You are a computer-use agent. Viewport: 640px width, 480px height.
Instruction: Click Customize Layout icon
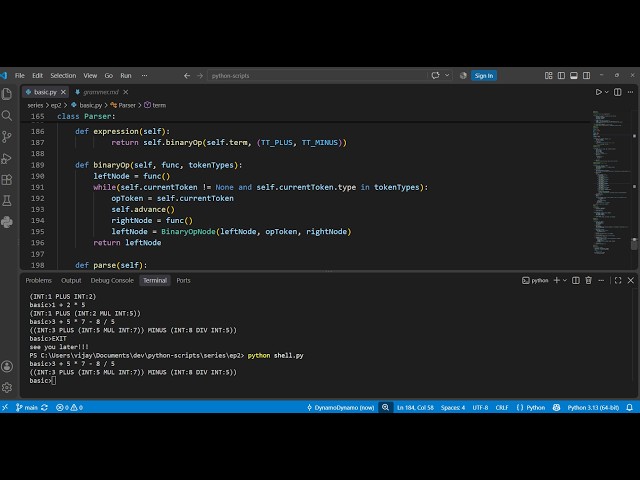tap(549, 76)
